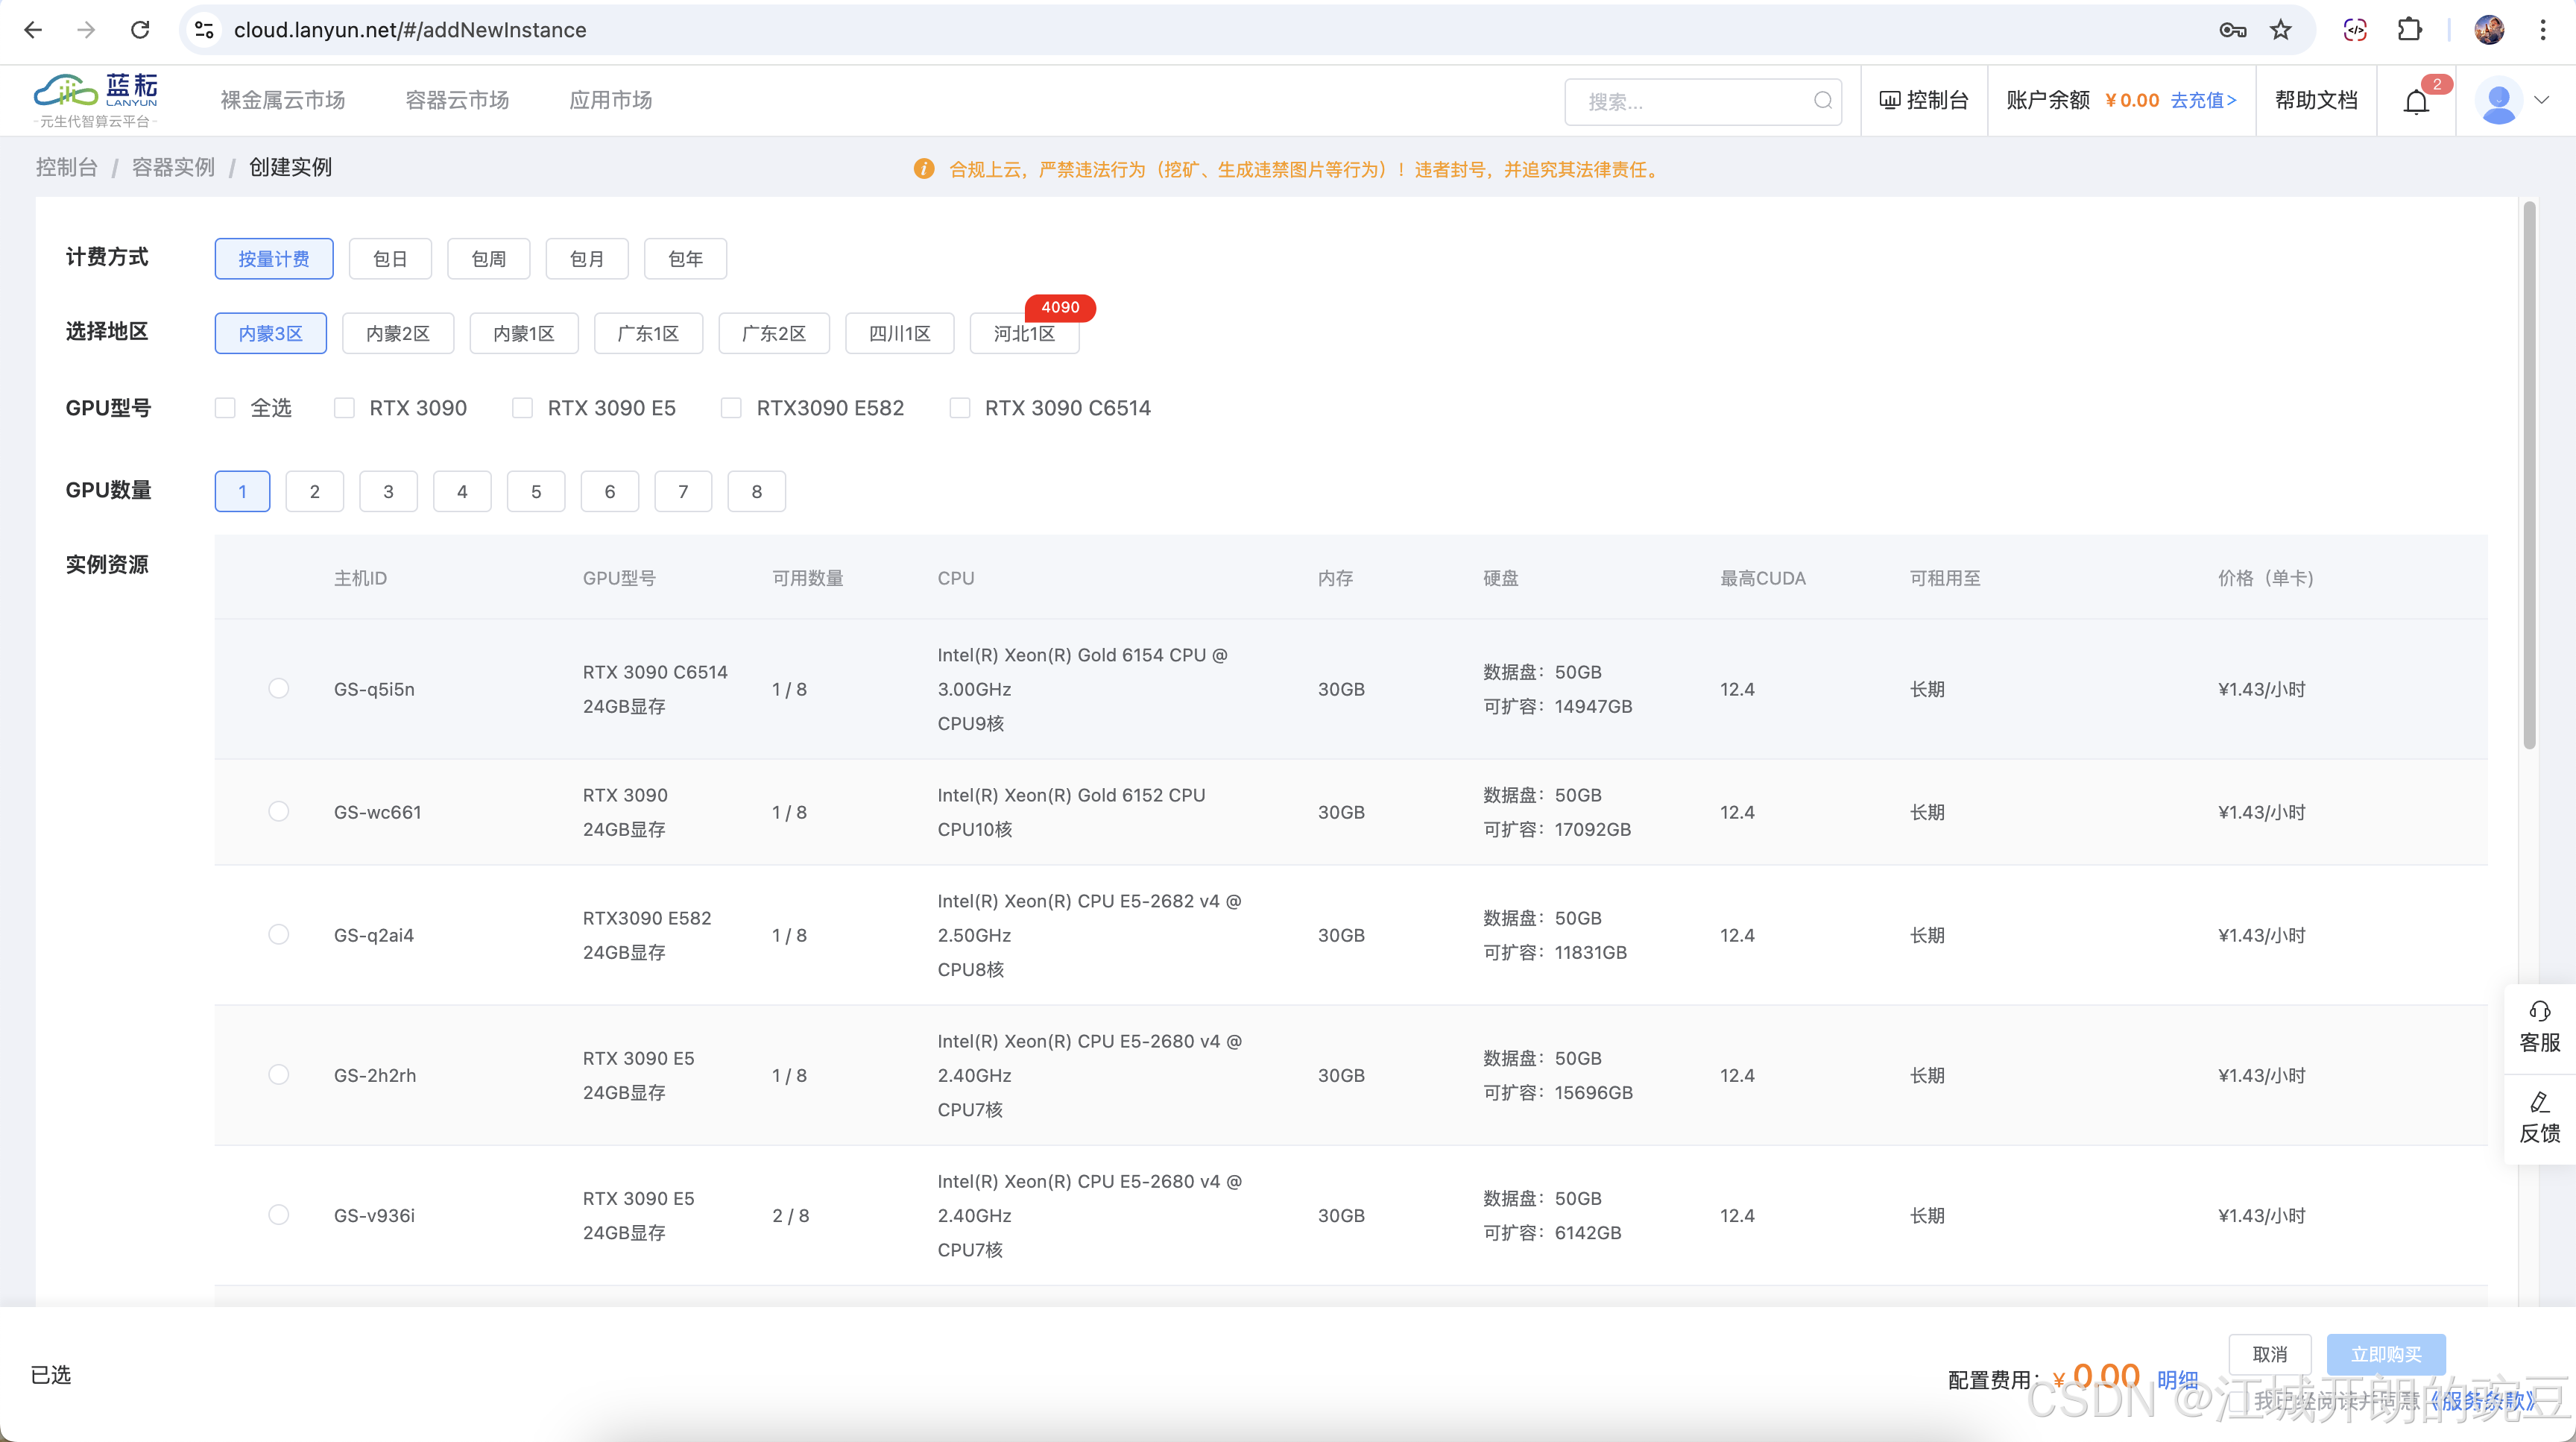Choose region 内蒙3区

click(x=271, y=333)
